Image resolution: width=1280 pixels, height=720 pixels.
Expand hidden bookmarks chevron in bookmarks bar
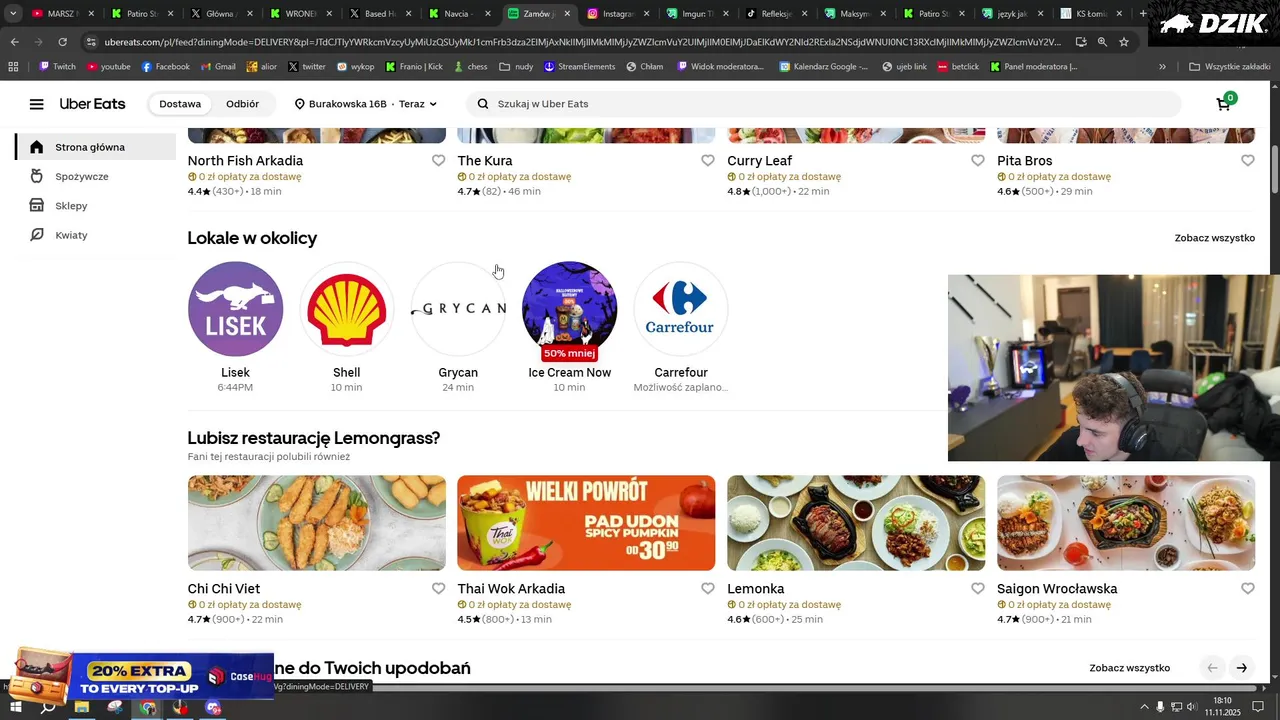click(1162, 67)
